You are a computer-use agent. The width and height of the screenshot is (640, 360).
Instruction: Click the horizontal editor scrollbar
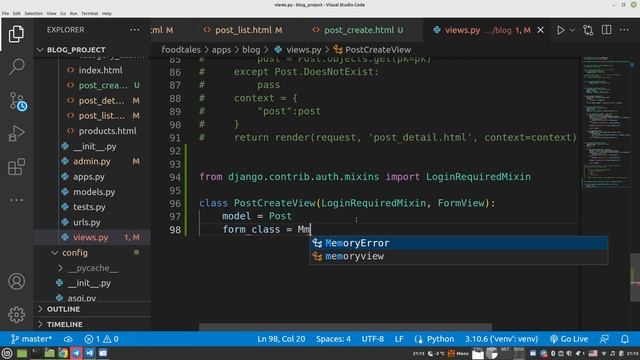345,327
